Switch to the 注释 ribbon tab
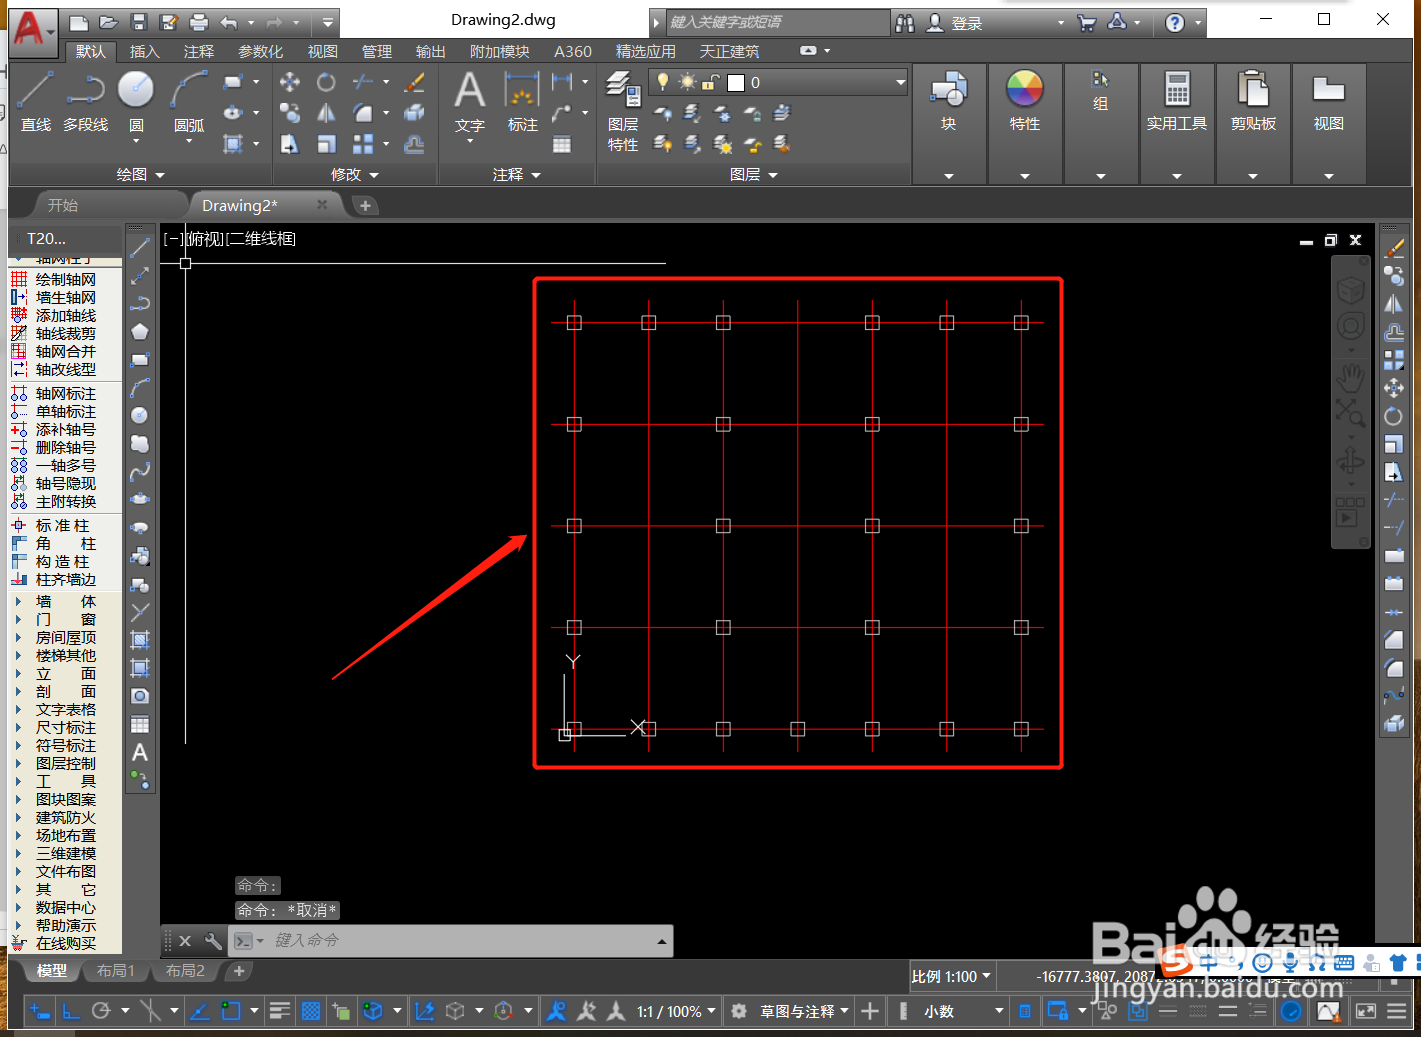The height and width of the screenshot is (1037, 1421). [199, 51]
